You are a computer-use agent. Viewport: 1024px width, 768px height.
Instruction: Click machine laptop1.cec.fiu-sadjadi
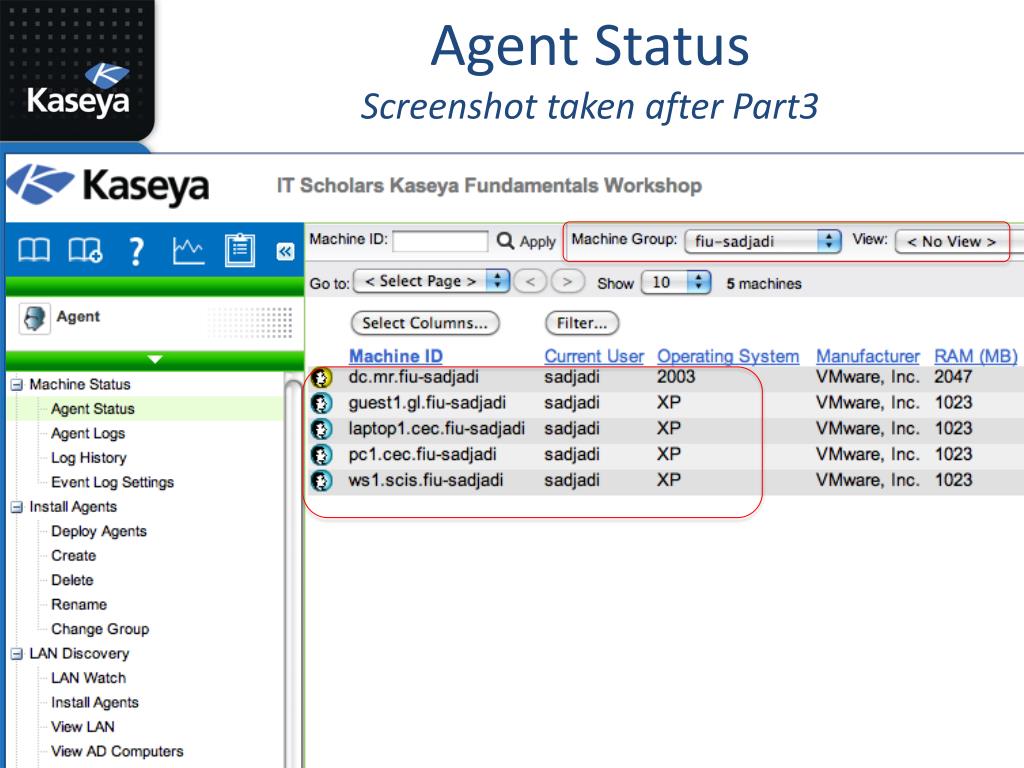[x=436, y=428]
